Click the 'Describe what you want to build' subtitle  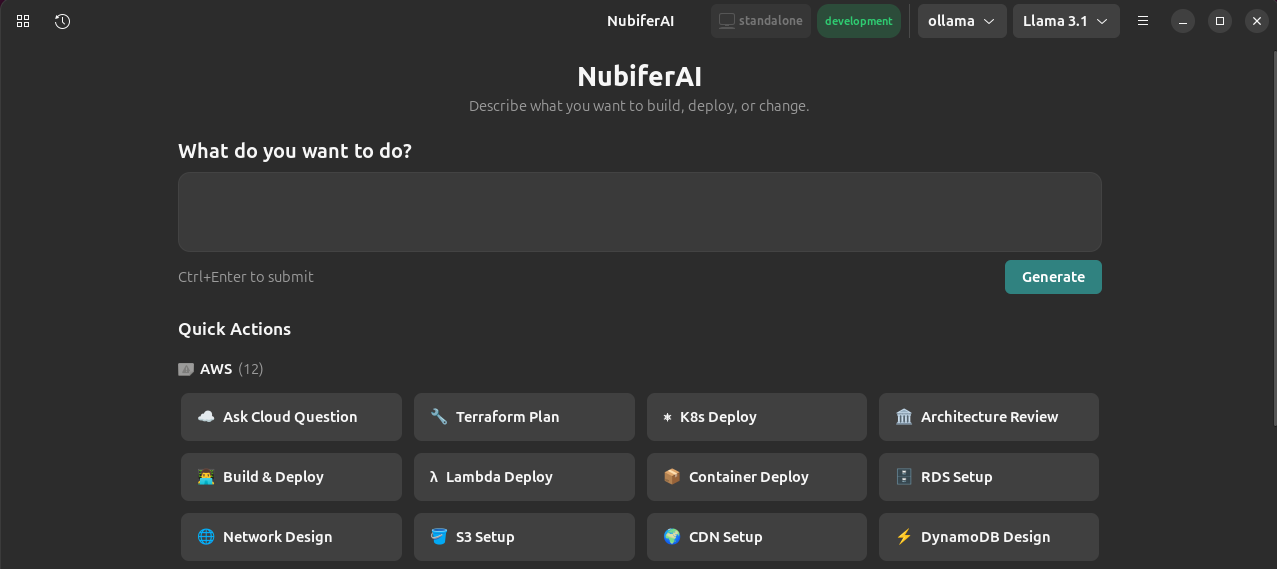639,106
